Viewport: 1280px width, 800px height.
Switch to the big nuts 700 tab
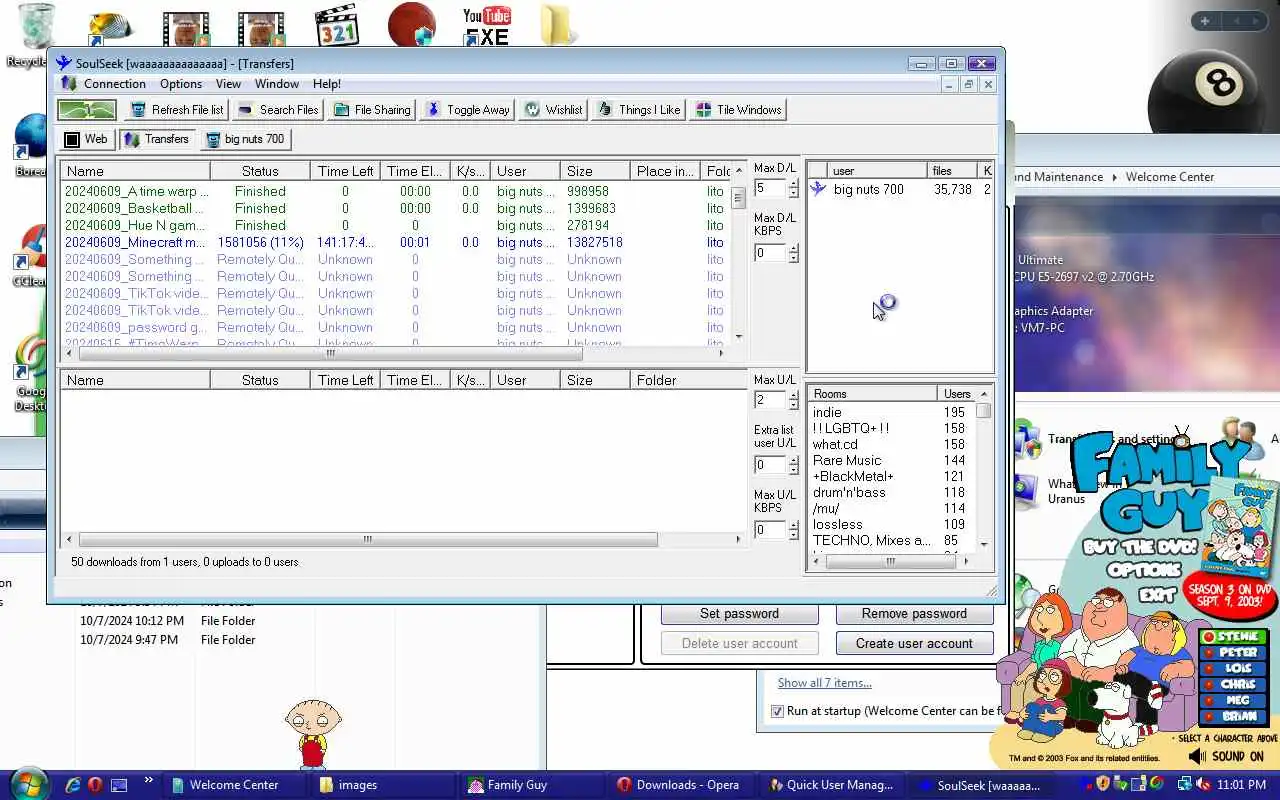[245, 139]
